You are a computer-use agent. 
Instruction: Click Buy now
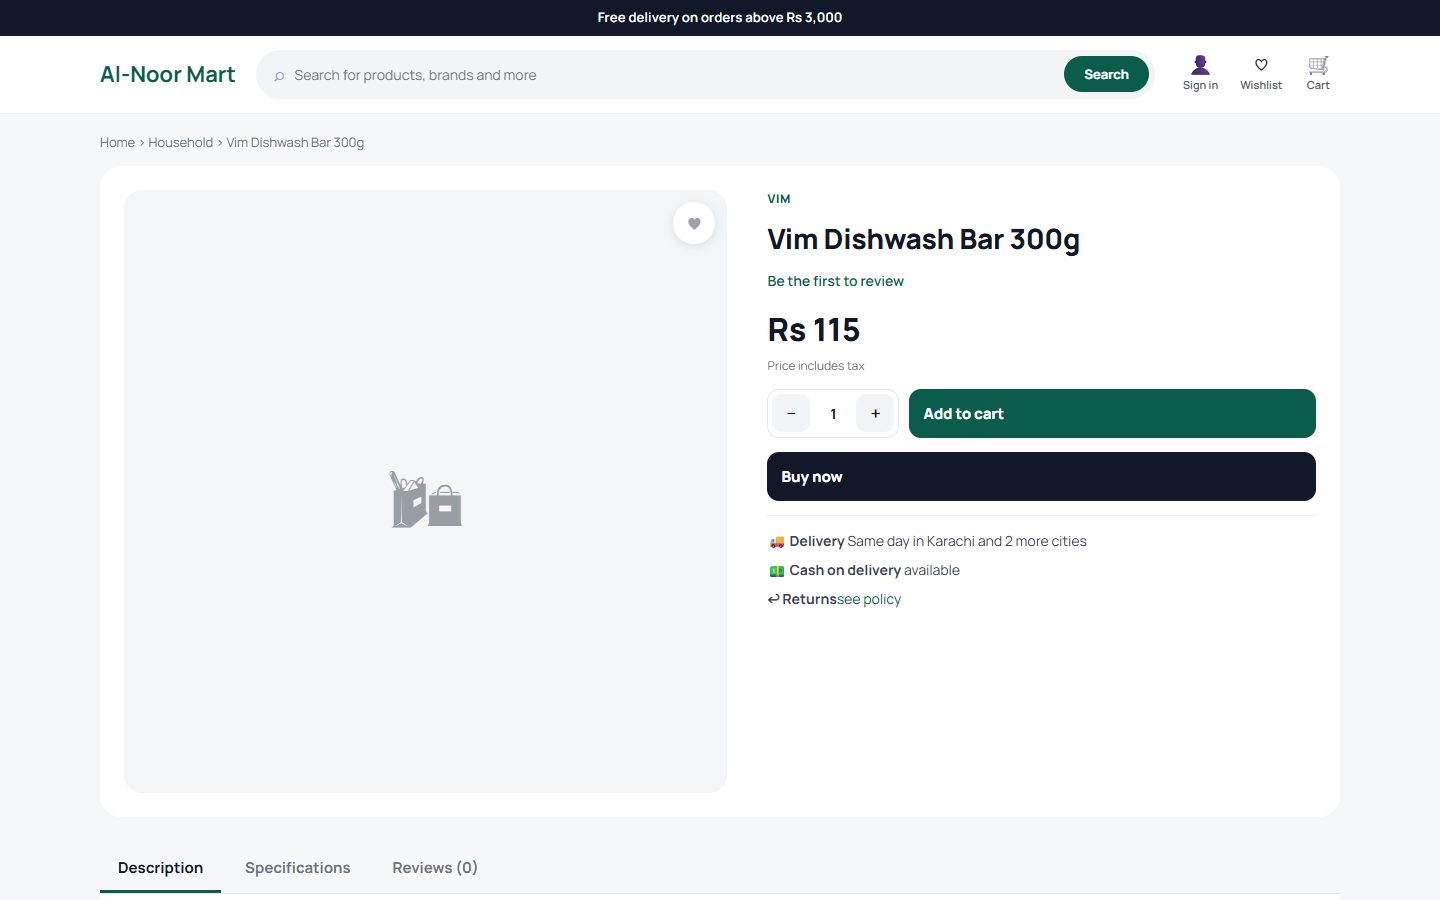tap(1041, 476)
